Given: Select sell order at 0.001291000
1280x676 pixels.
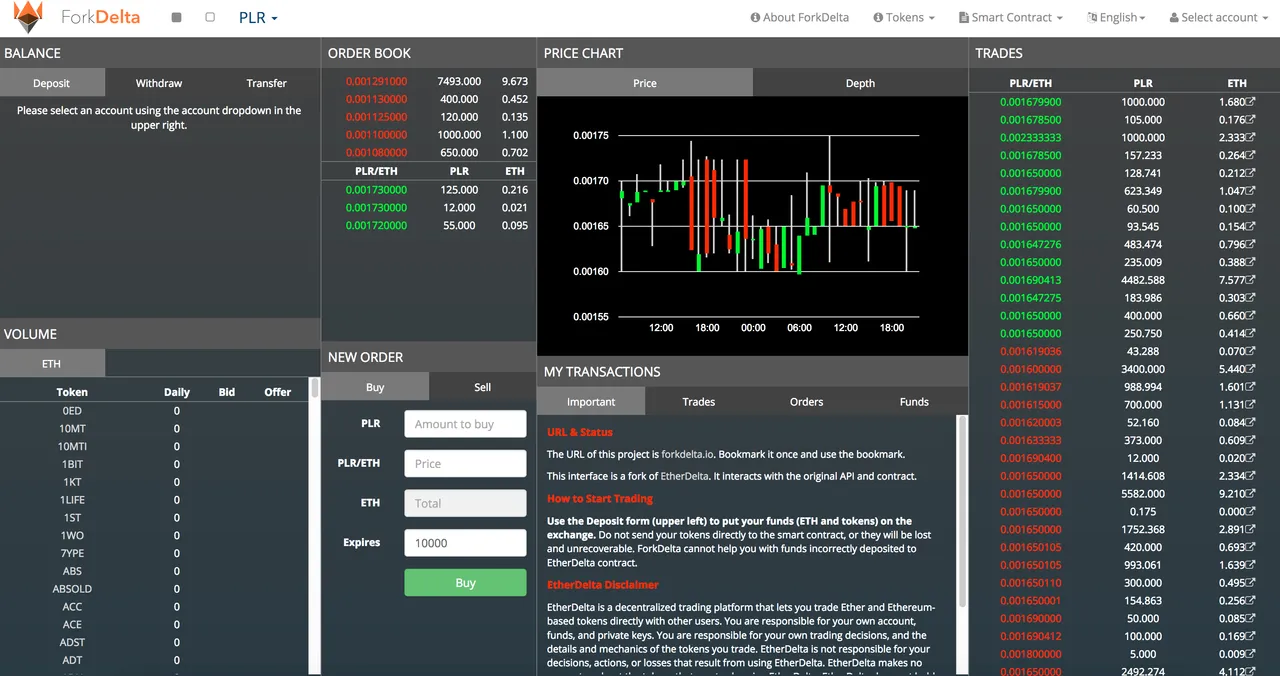Looking at the screenshot, I should point(429,81).
